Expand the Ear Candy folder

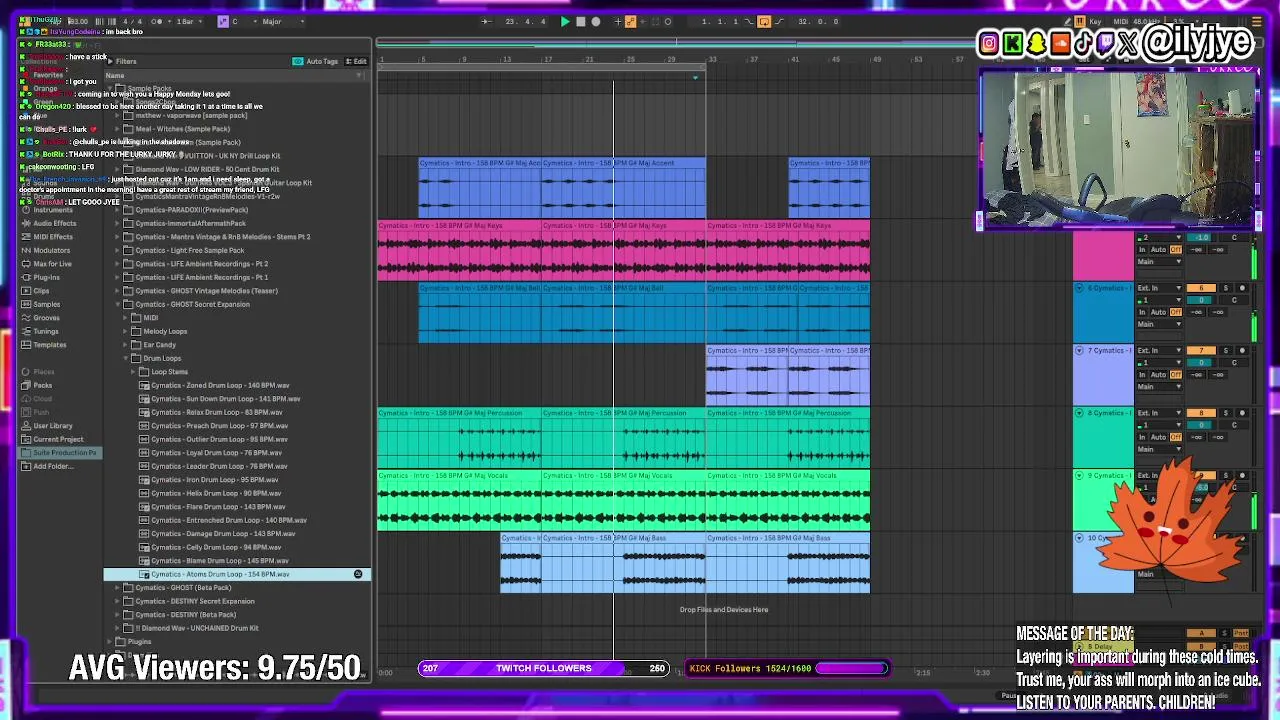click(x=125, y=345)
